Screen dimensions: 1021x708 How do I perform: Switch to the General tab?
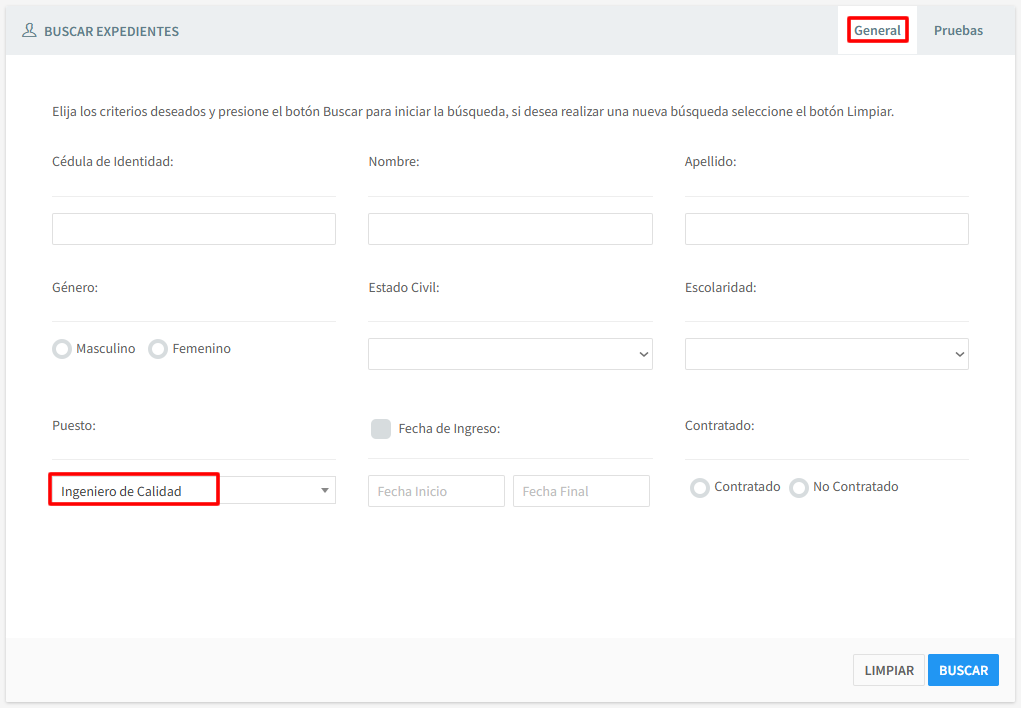point(877,30)
